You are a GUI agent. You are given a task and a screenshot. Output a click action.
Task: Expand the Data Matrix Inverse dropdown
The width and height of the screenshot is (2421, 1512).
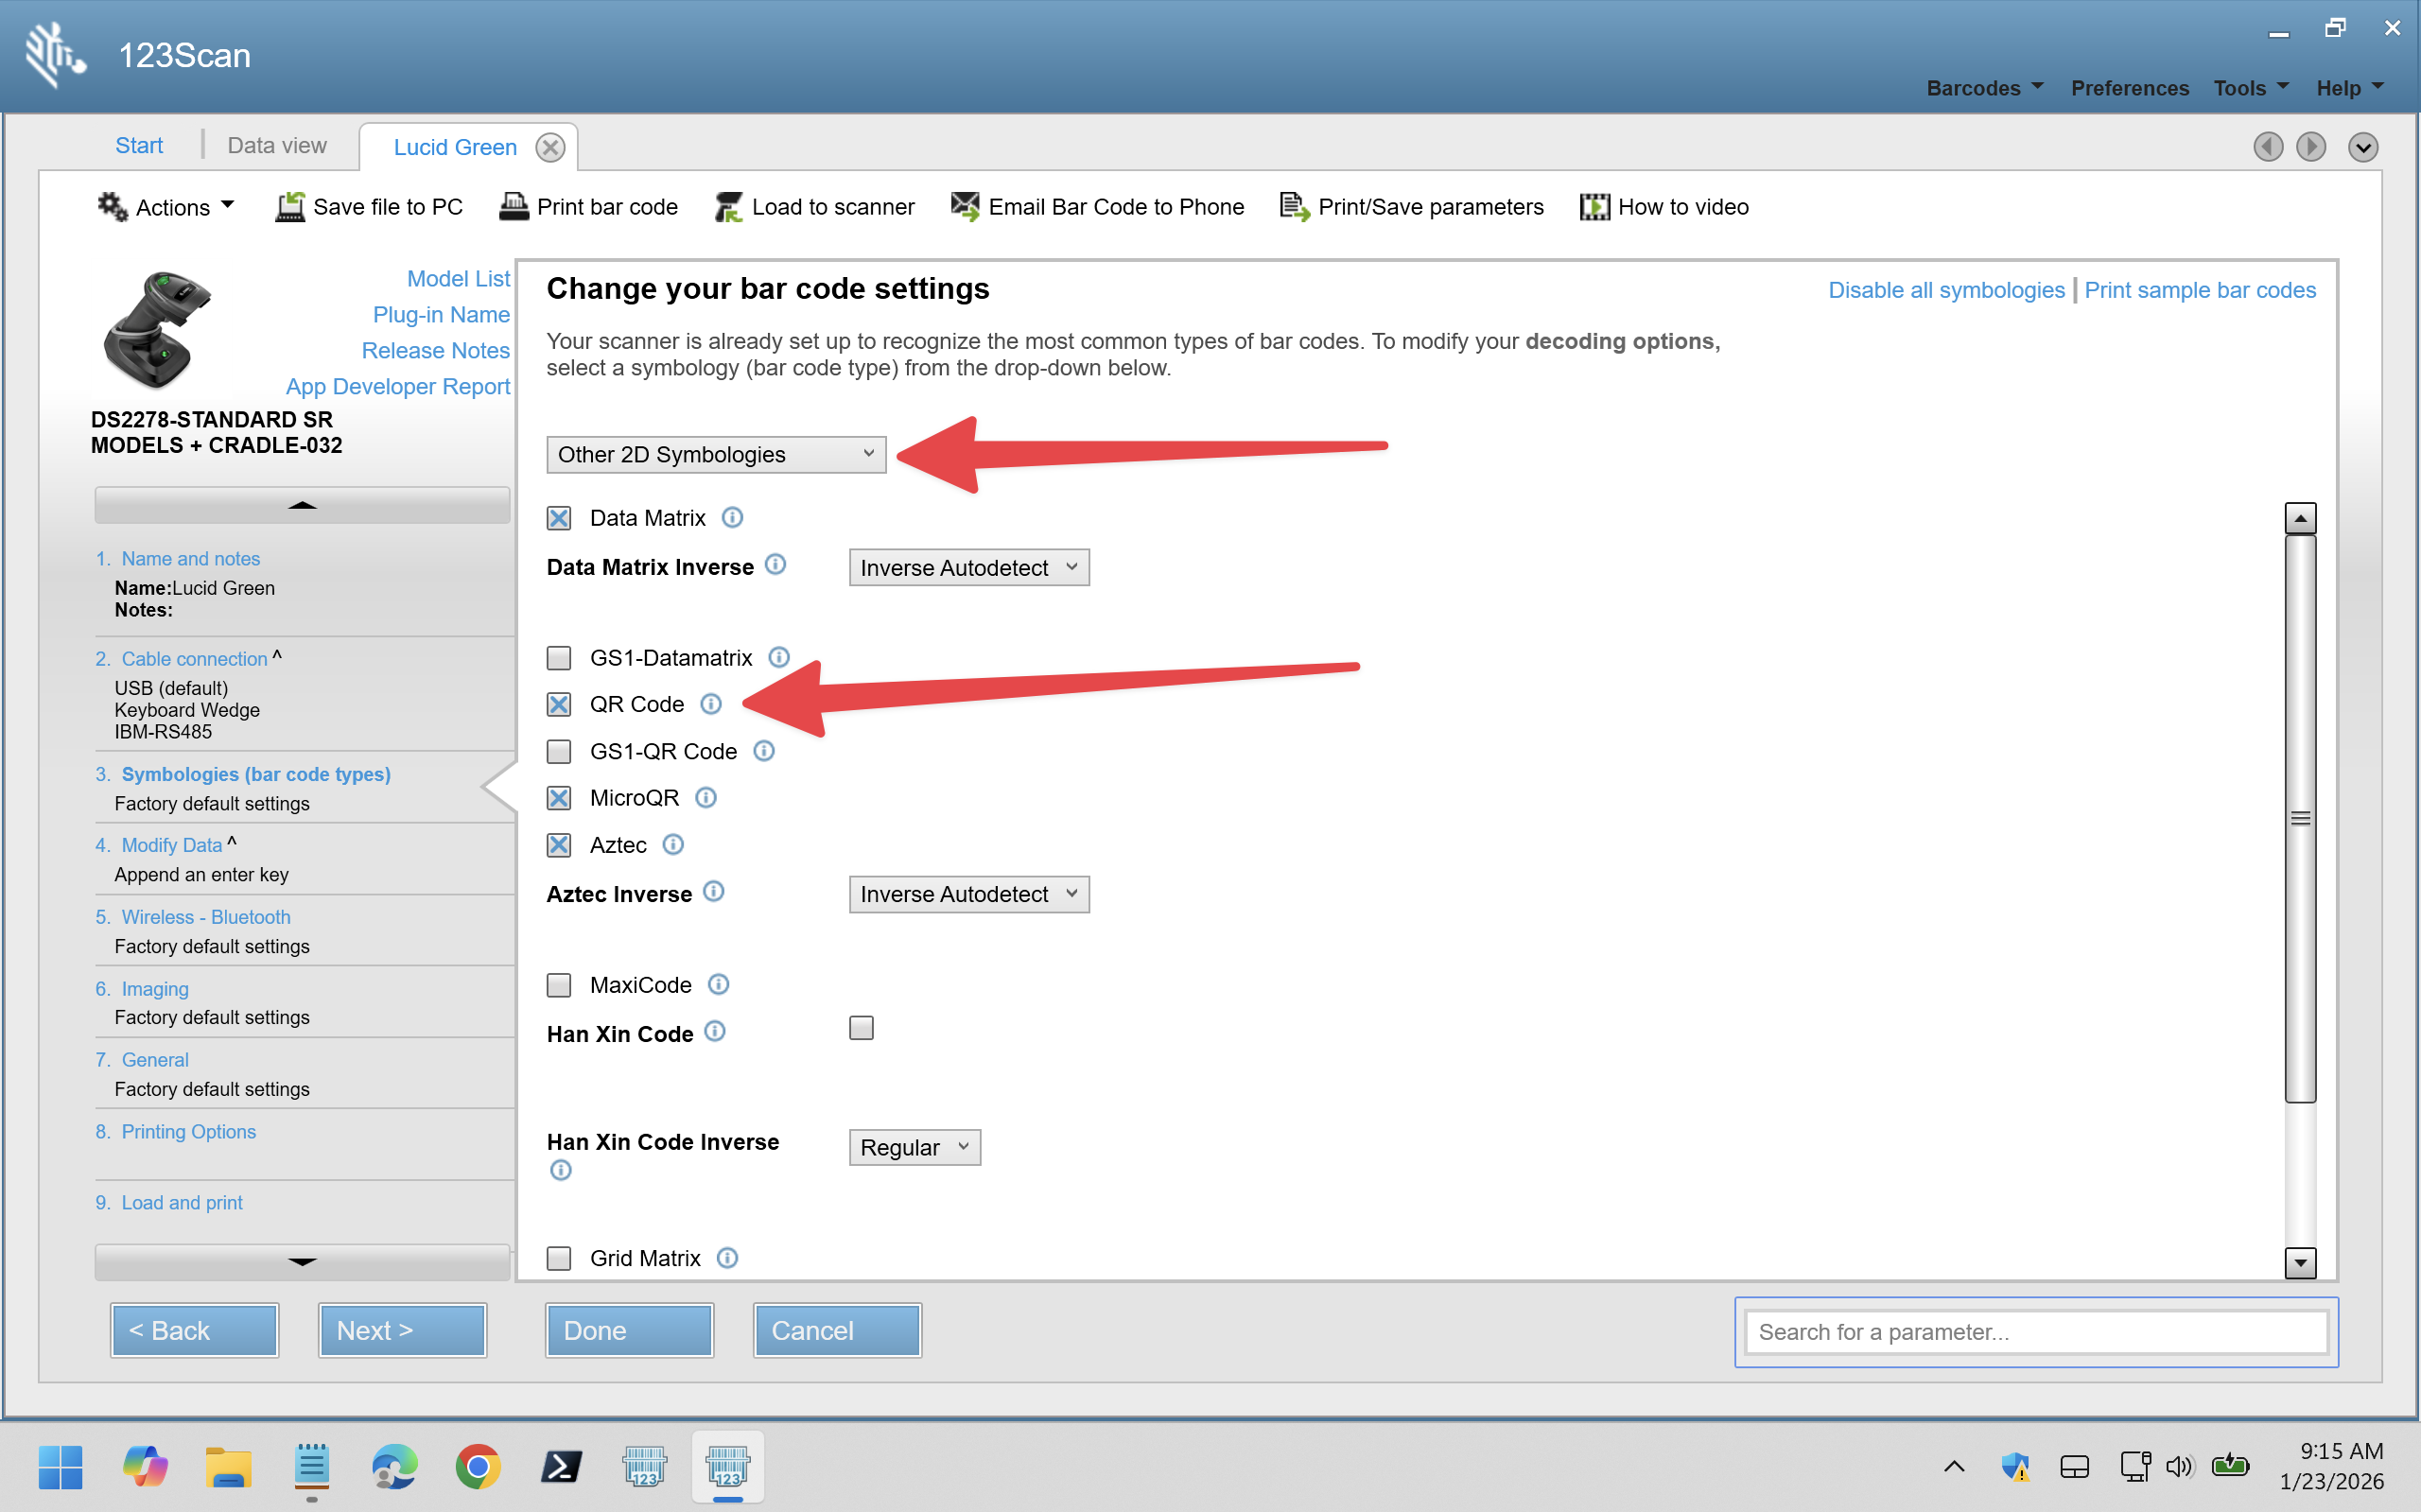[968, 568]
